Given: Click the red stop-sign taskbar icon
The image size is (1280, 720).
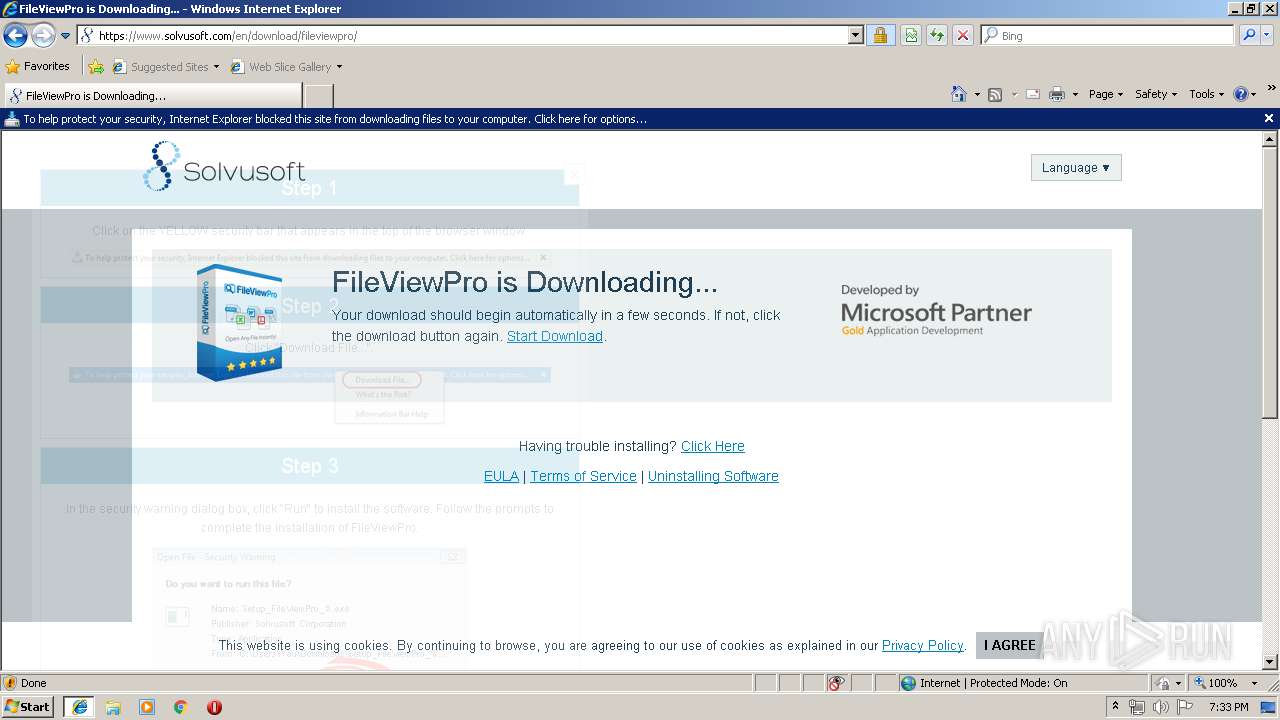Looking at the screenshot, I should point(214,707).
